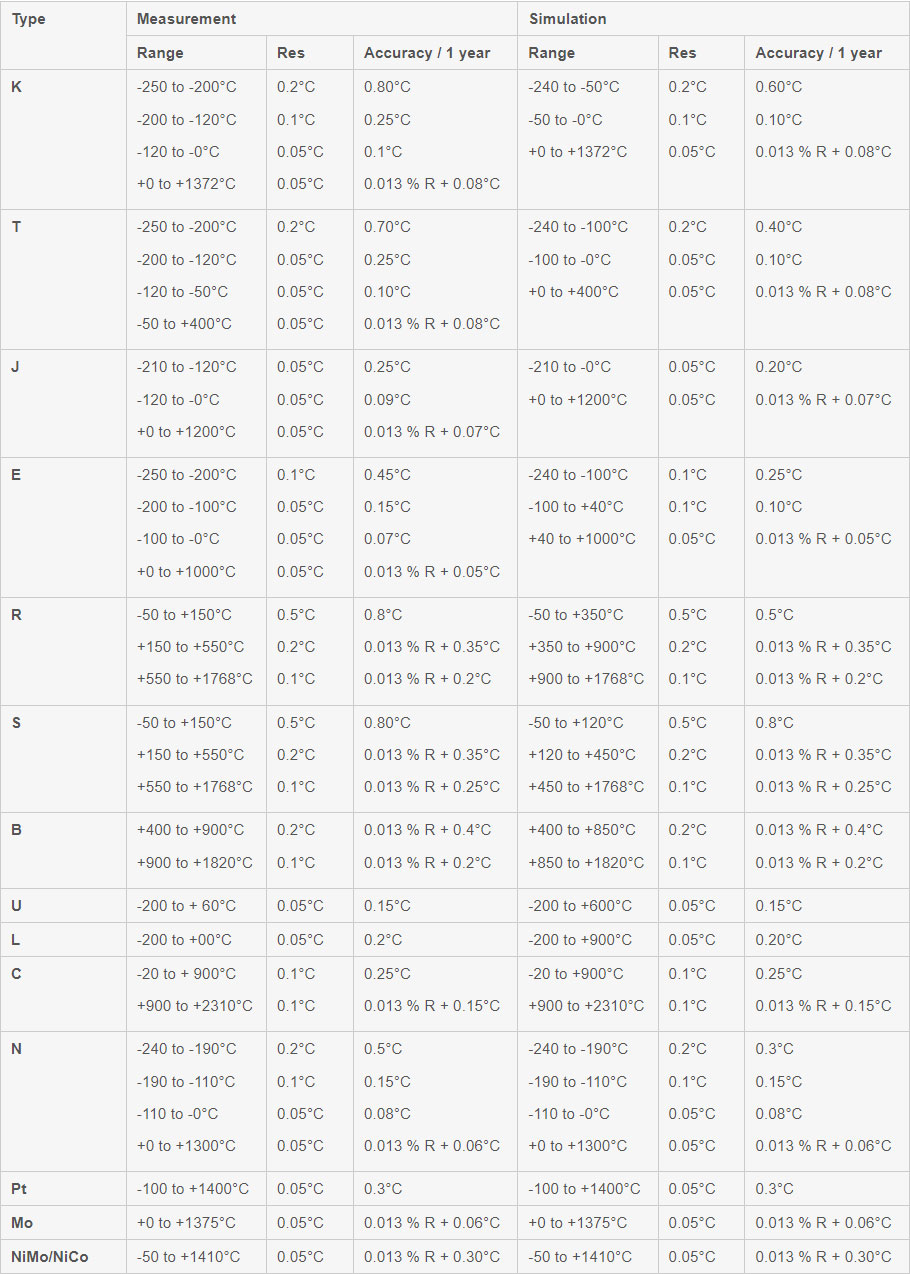
Task: Click the NiMo/NiCo type label
Action: pyautogui.click(x=50, y=1256)
